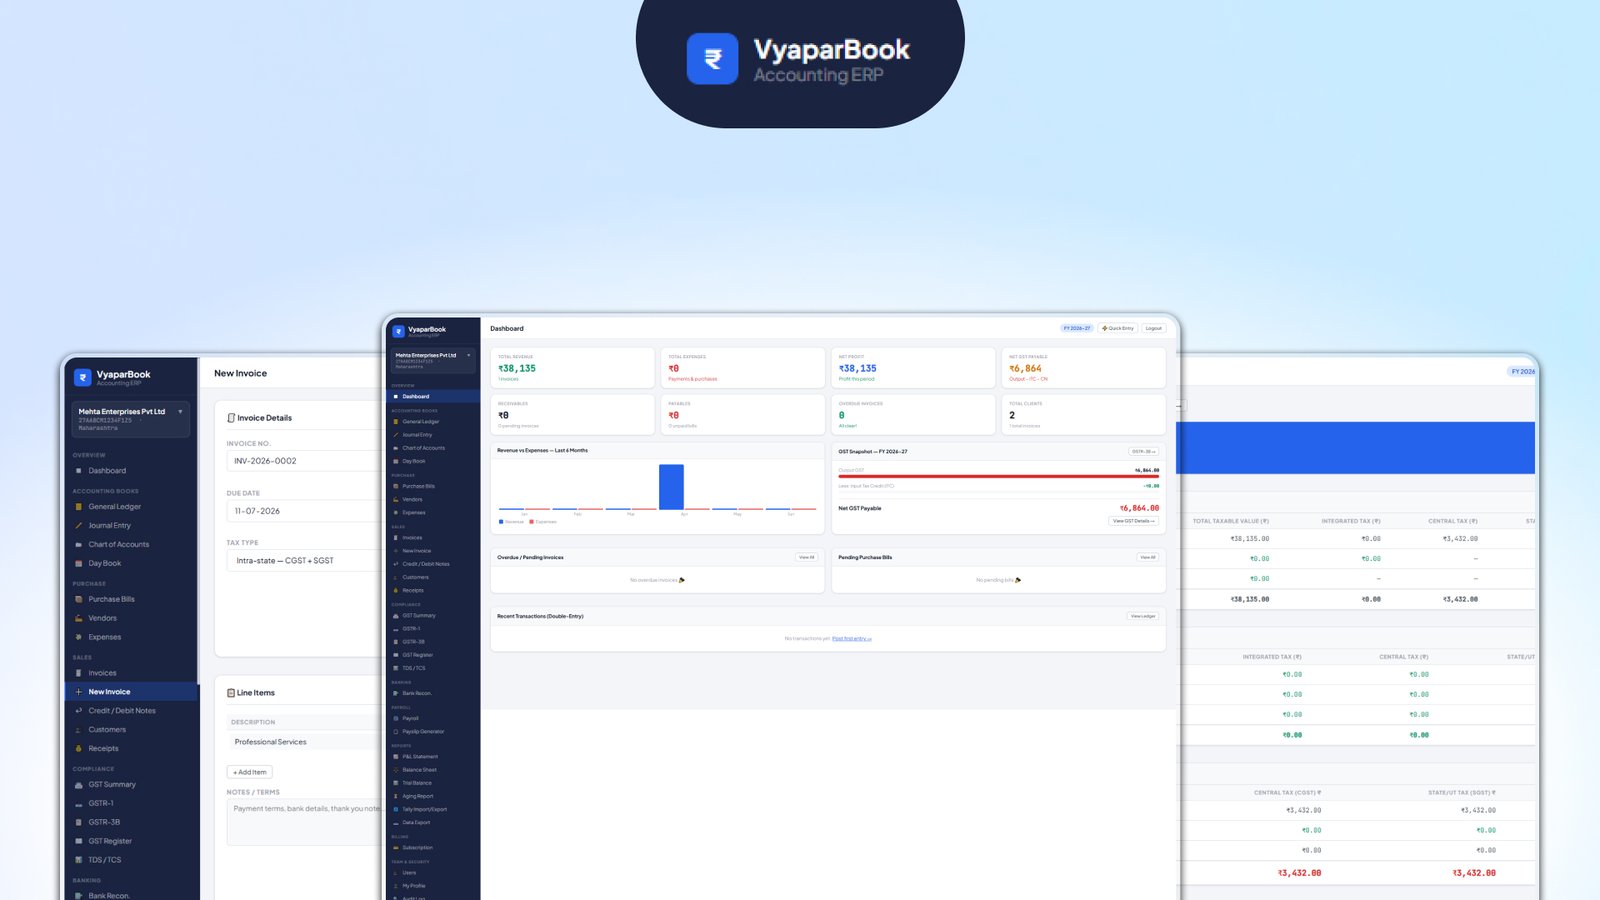Open Trial Balance in the Dashboard window sidebar

(433, 783)
